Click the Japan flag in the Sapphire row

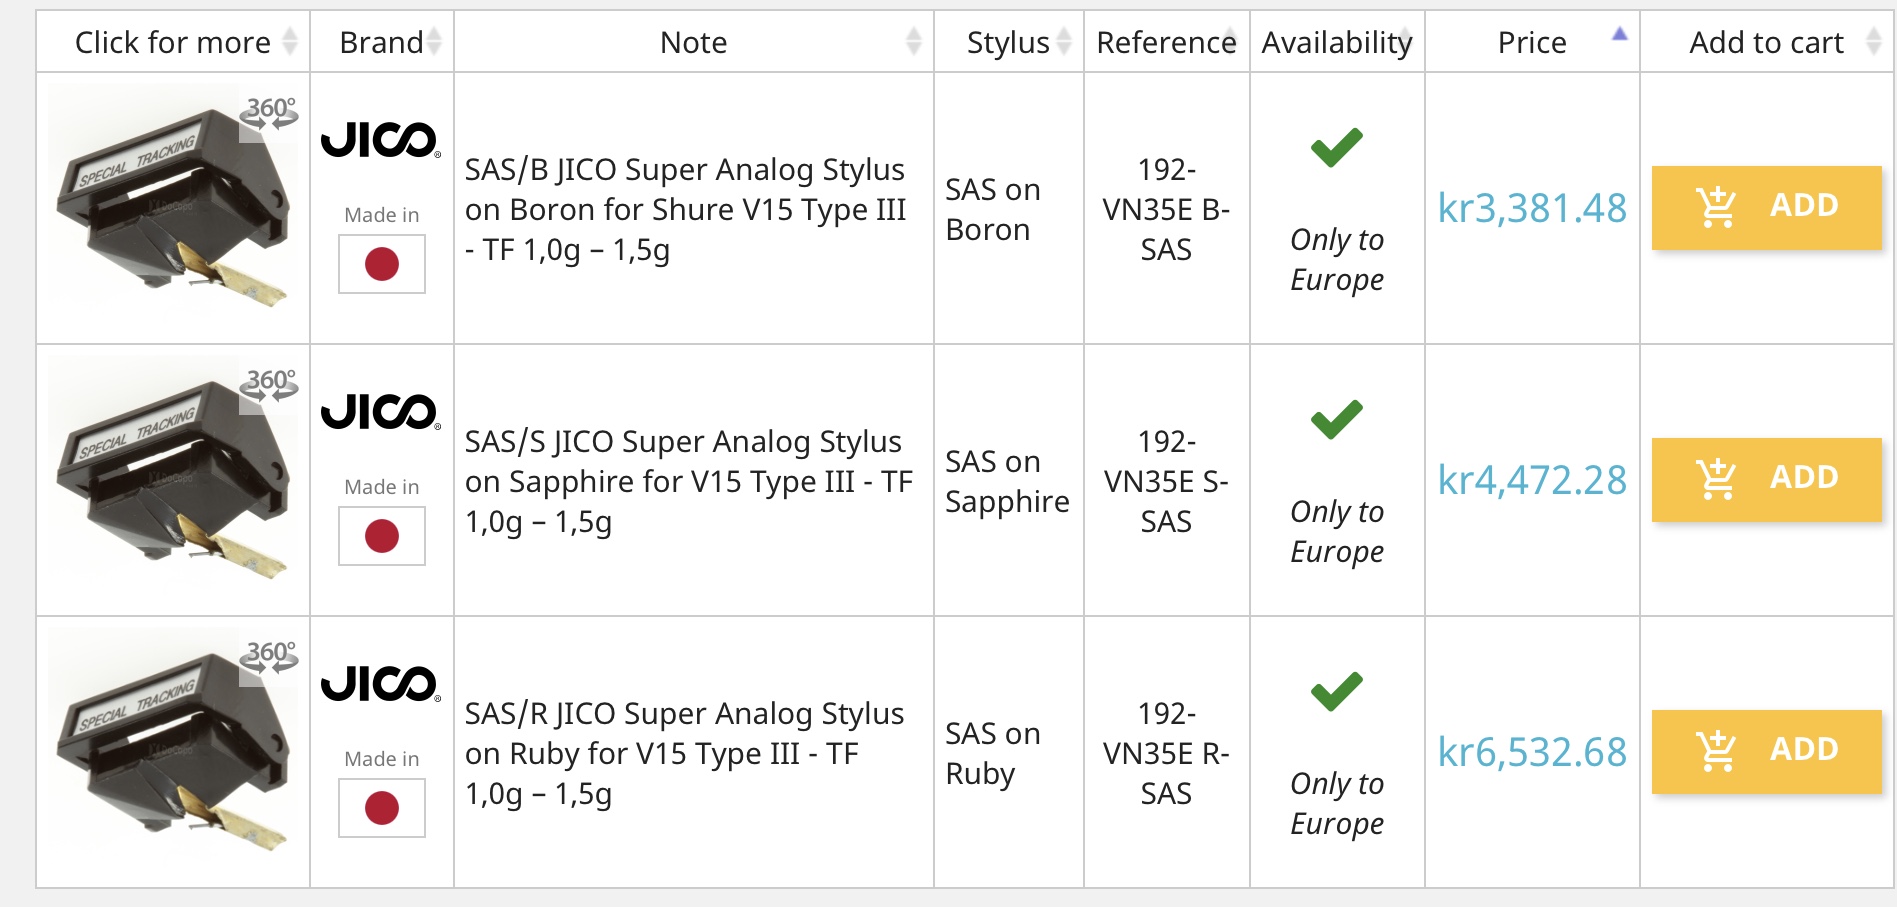click(x=381, y=536)
